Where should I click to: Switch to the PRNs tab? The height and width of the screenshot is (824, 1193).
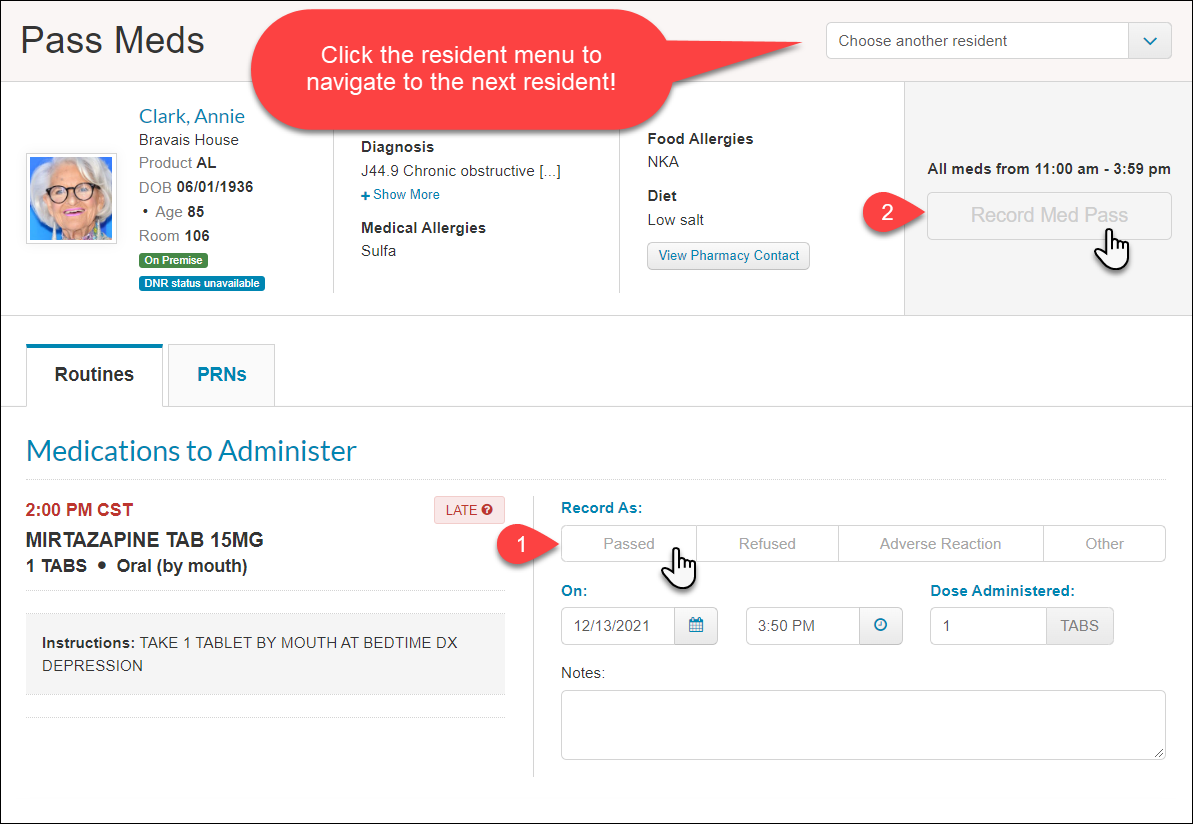tap(221, 375)
